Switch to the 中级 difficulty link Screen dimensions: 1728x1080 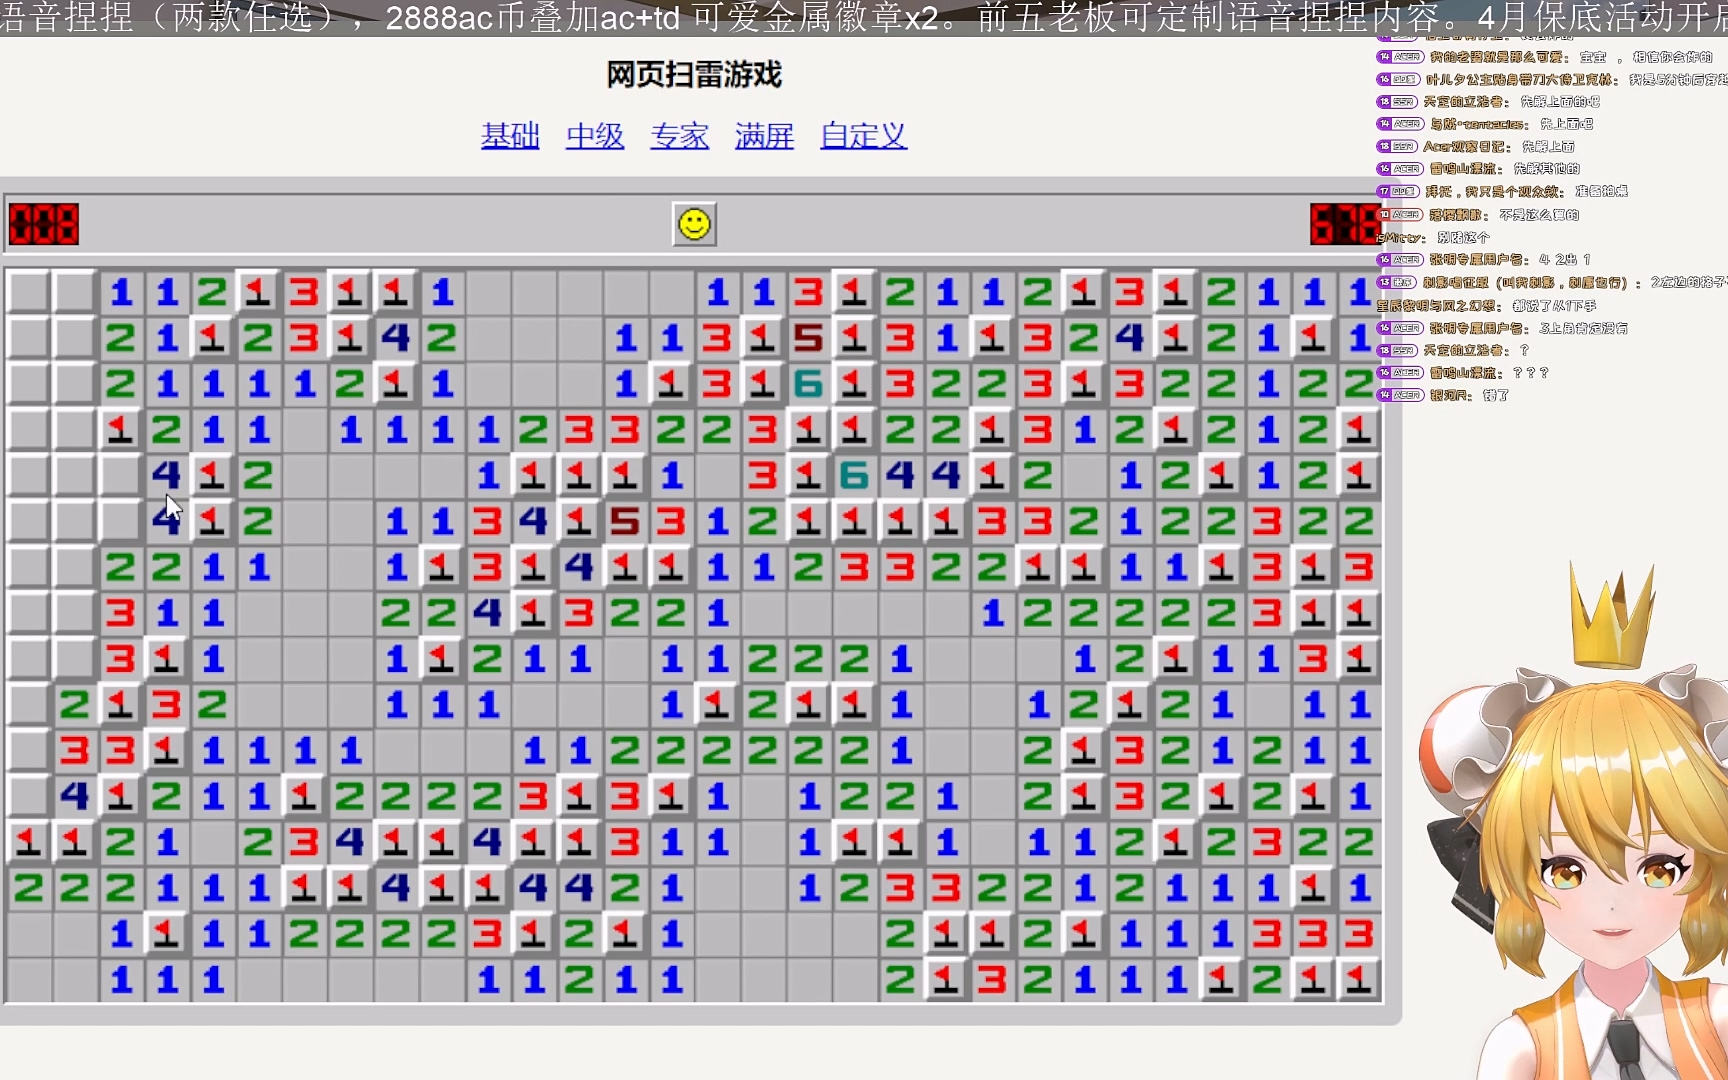point(595,136)
